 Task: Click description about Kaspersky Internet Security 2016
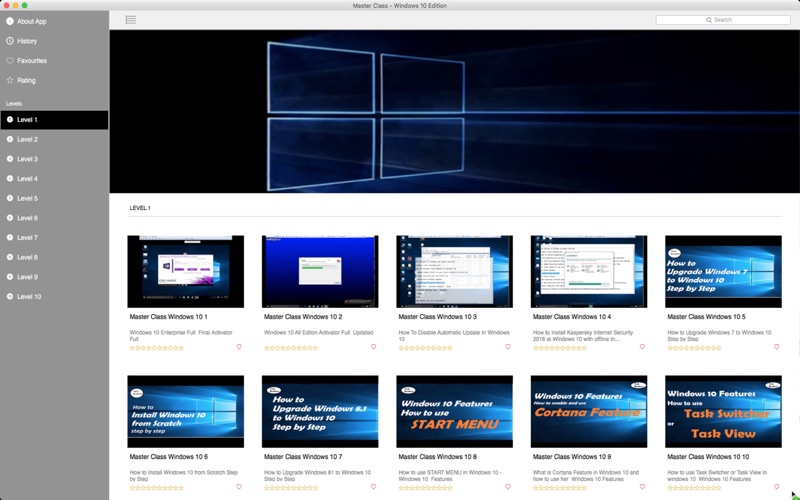pyautogui.click(x=583, y=336)
